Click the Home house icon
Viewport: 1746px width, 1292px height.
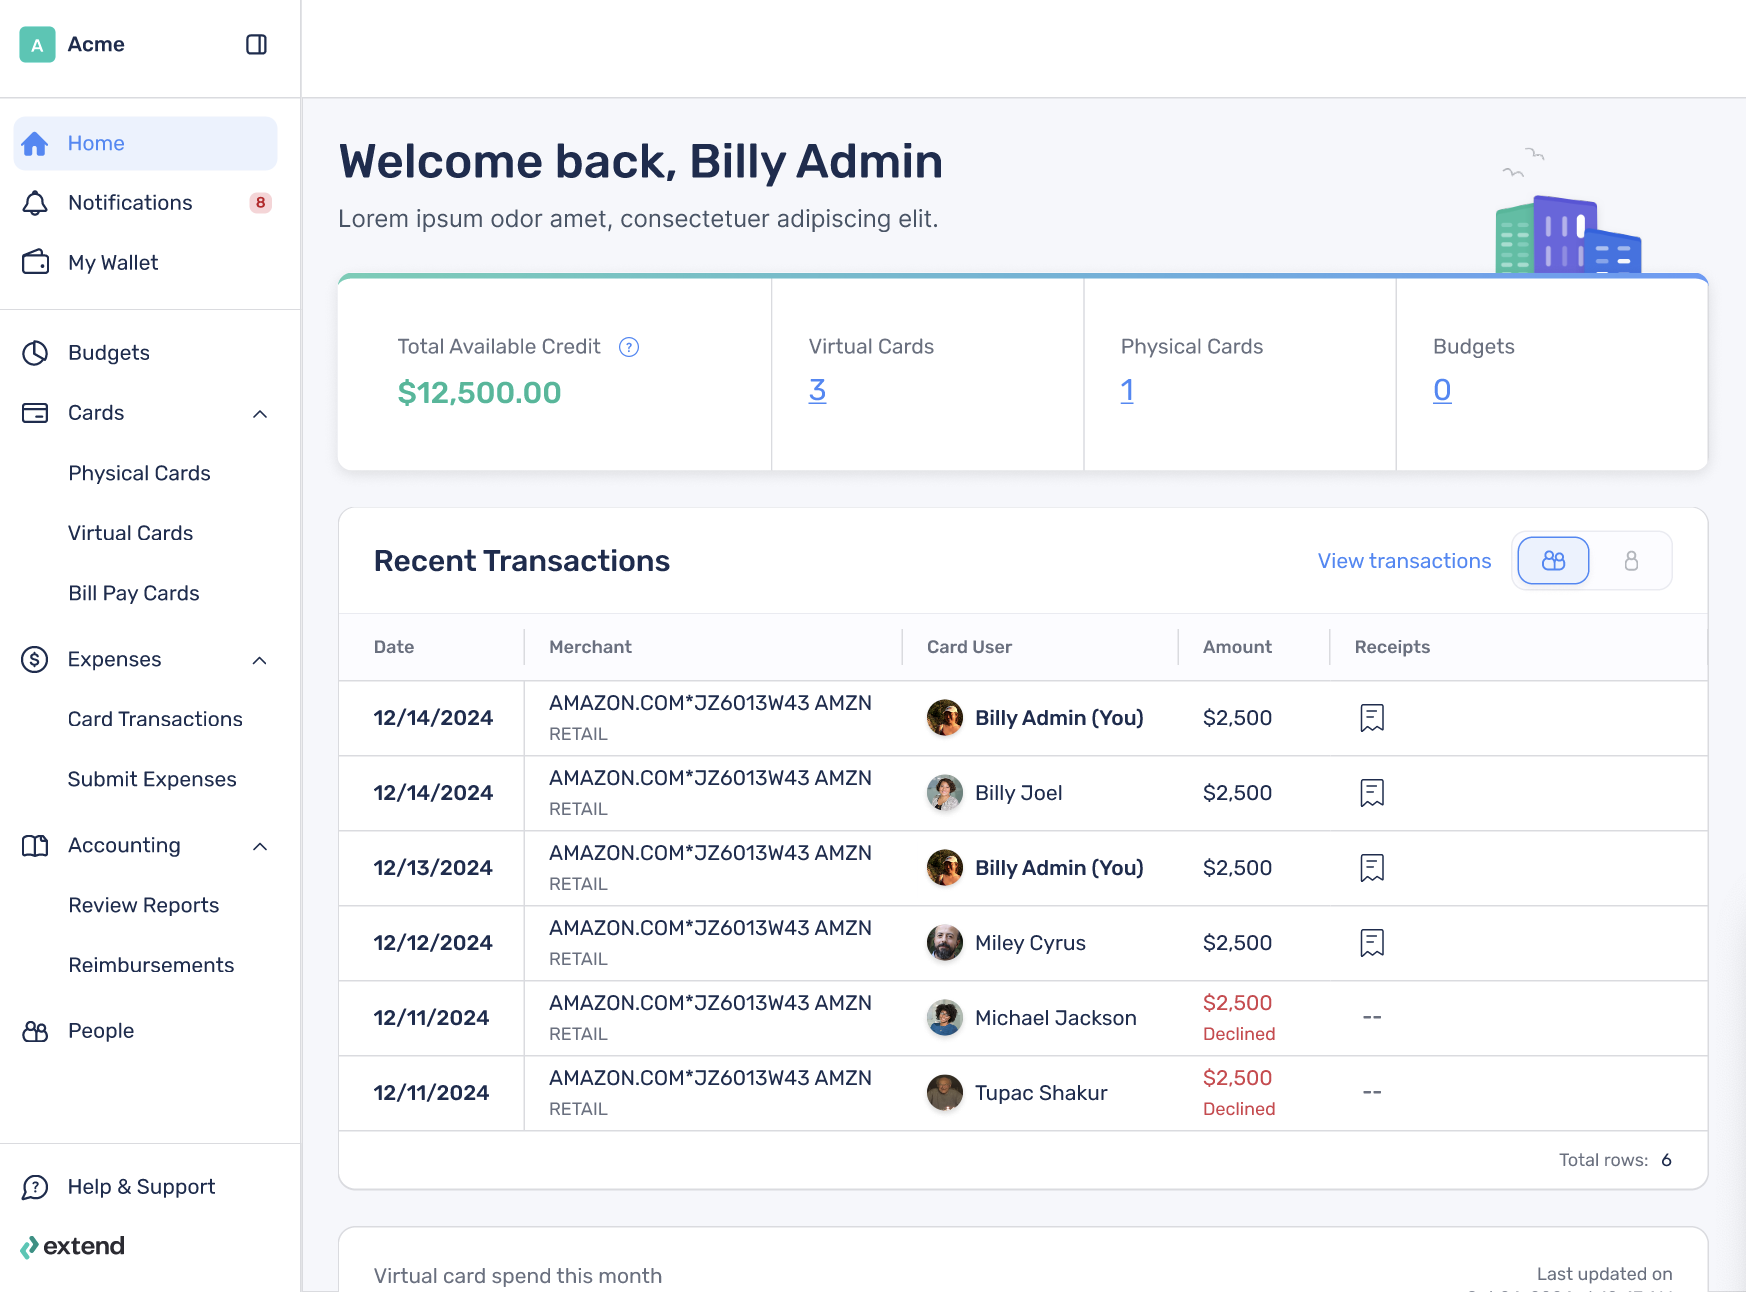click(35, 144)
